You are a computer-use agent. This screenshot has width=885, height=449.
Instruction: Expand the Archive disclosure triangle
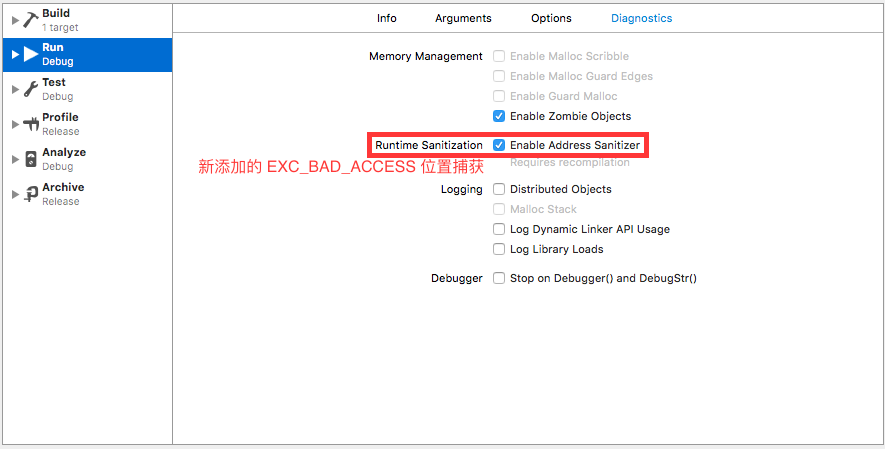pos(15,194)
